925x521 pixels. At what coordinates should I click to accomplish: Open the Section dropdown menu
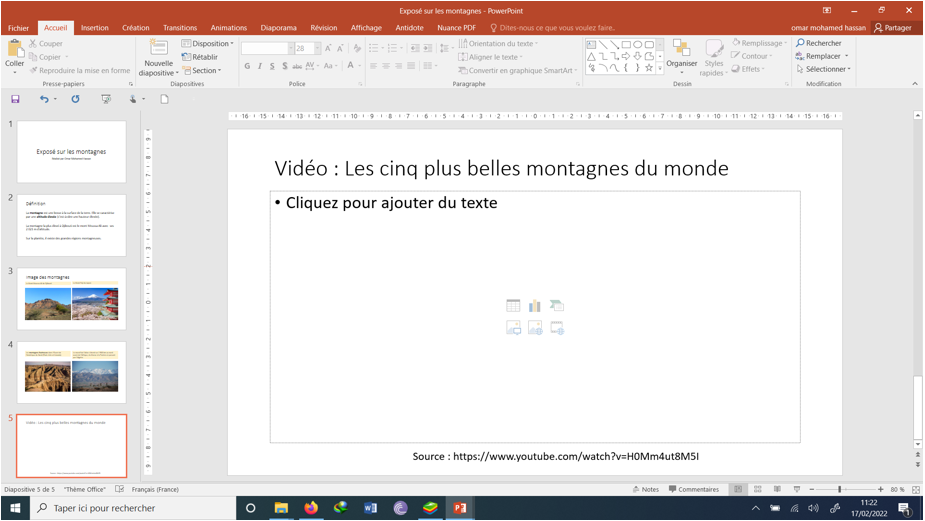pos(204,71)
